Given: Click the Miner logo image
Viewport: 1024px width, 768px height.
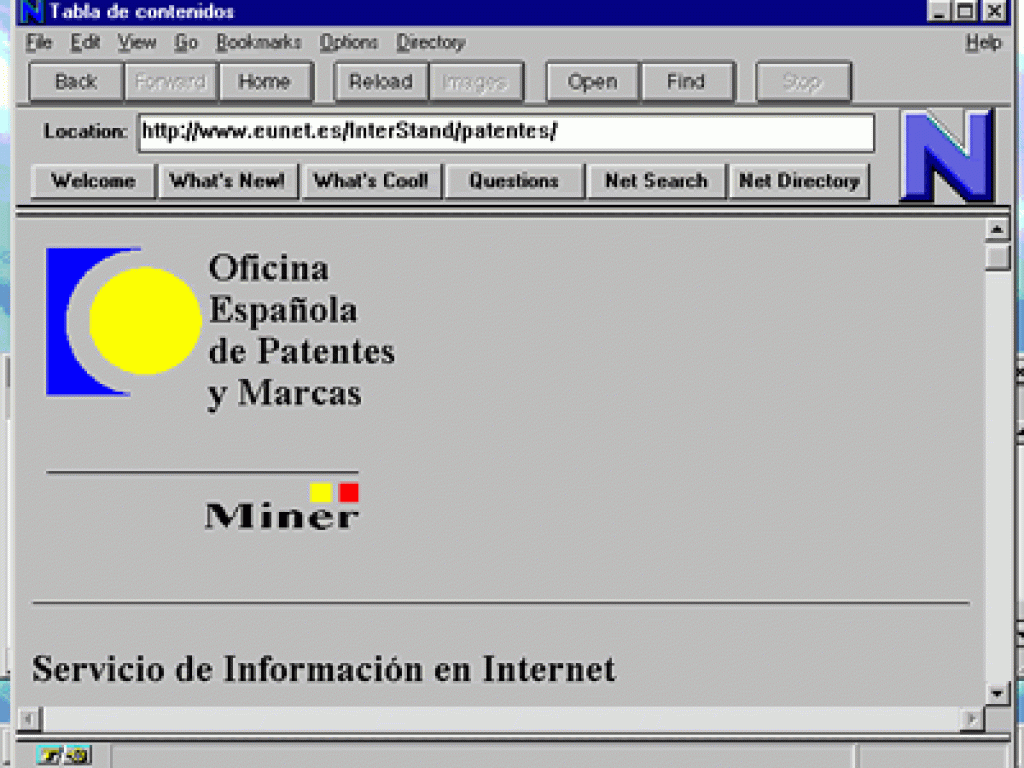Looking at the screenshot, I should coord(281,506).
